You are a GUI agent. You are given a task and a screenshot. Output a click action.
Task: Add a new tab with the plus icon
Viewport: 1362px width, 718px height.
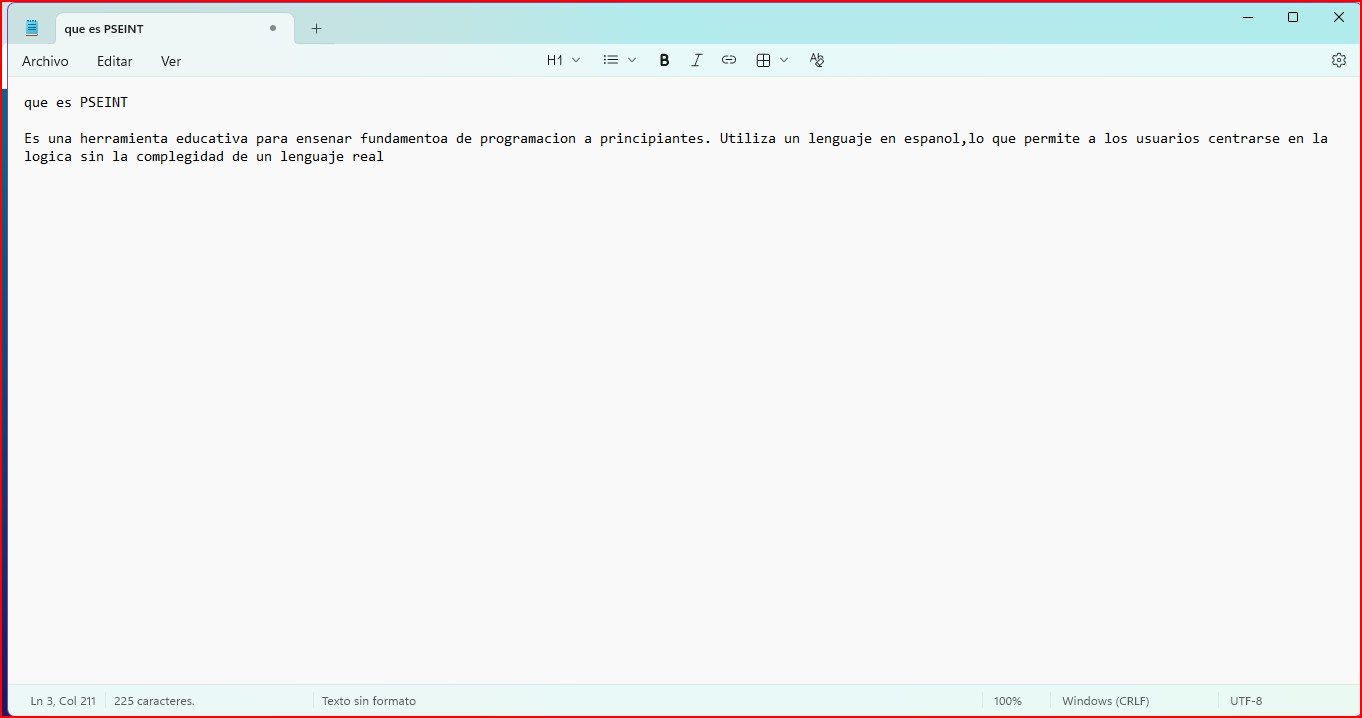(317, 29)
